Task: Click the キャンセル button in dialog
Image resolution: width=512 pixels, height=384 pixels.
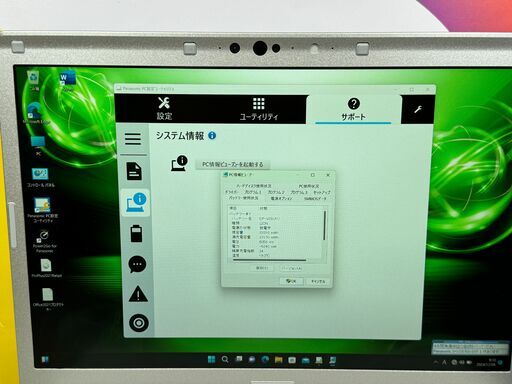Action: coord(318,281)
